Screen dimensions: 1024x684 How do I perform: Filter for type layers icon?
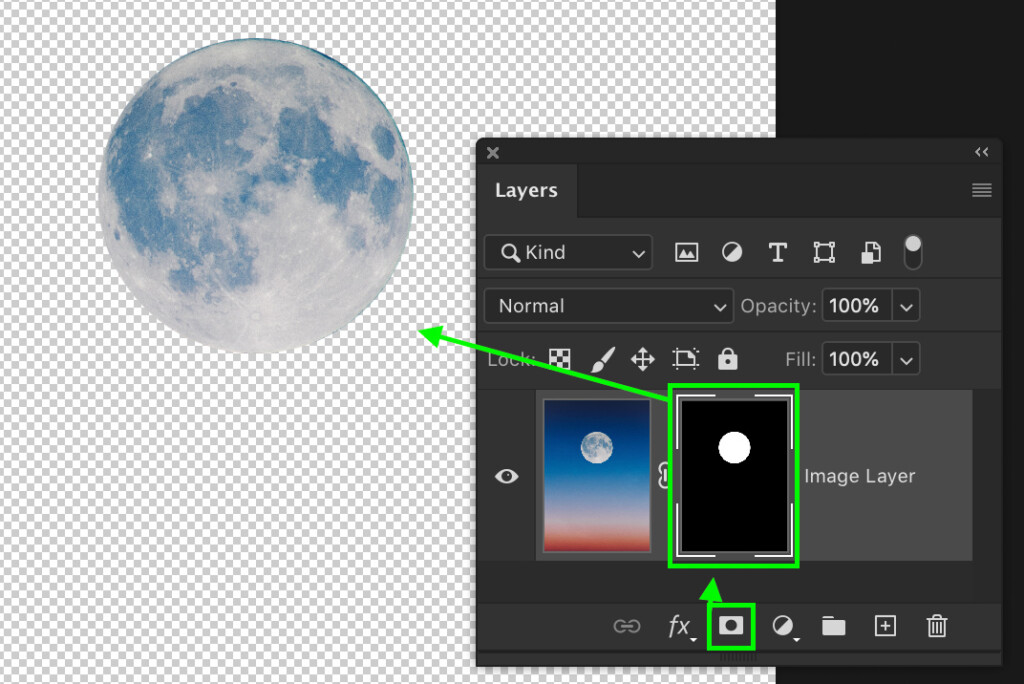pyautogui.click(x=777, y=252)
